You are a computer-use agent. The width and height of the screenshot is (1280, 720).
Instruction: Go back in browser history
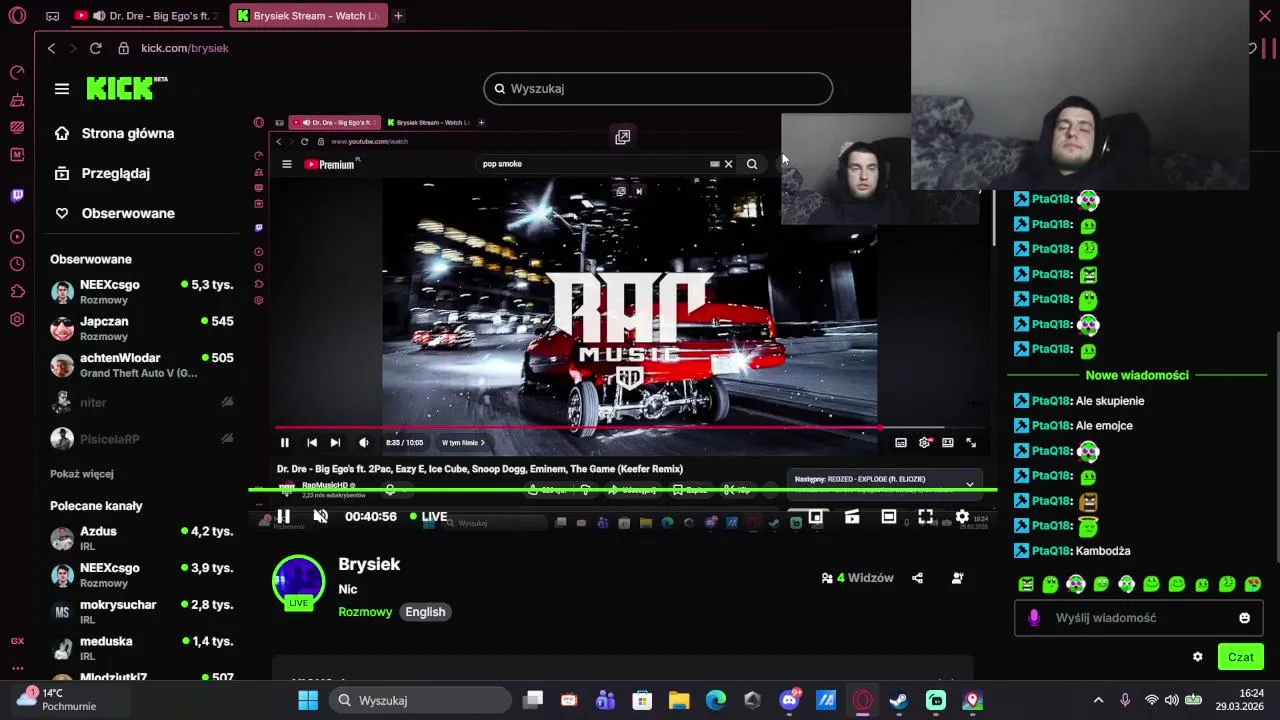click(x=52, y=48)
